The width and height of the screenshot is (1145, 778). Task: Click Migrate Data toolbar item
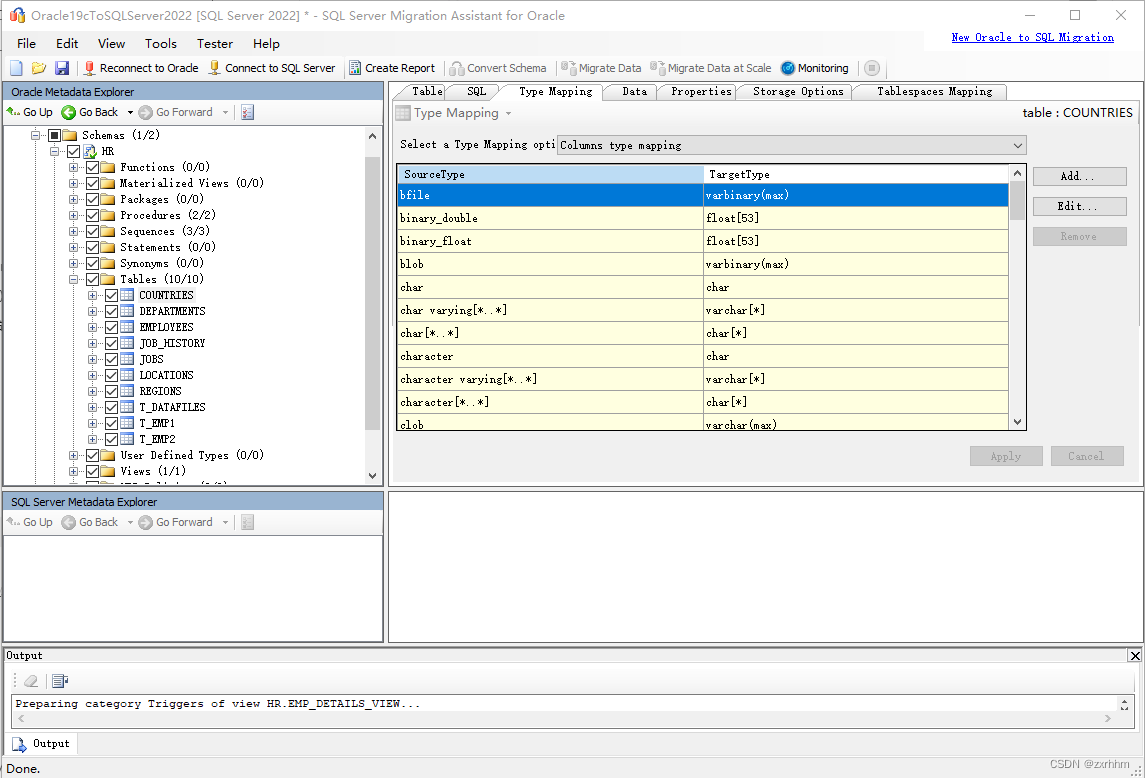(x=601, y=68)
